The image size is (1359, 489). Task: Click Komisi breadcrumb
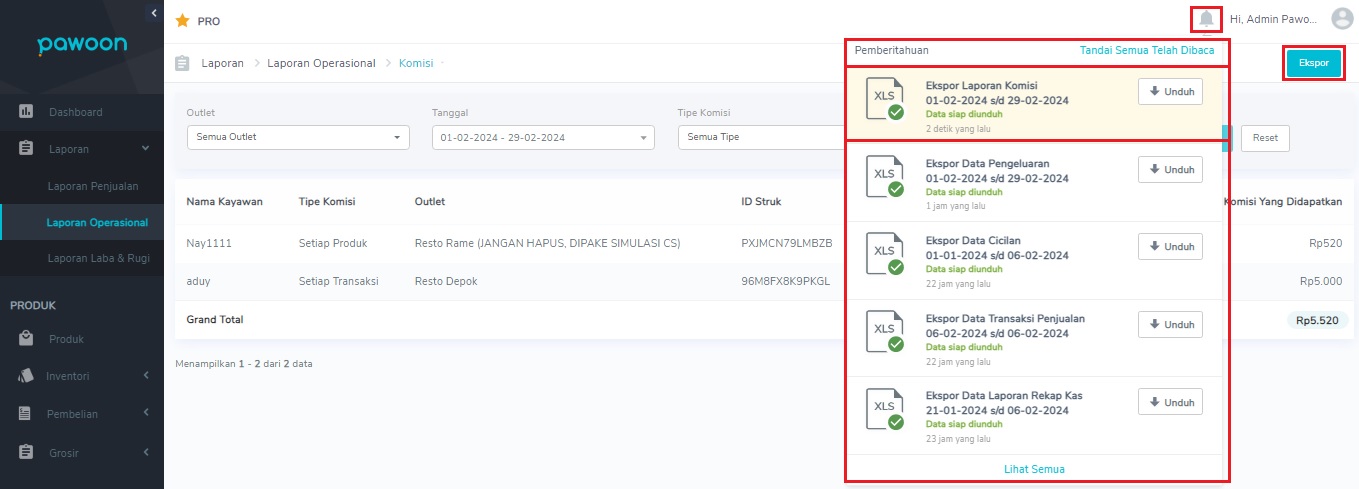[416, 63]
